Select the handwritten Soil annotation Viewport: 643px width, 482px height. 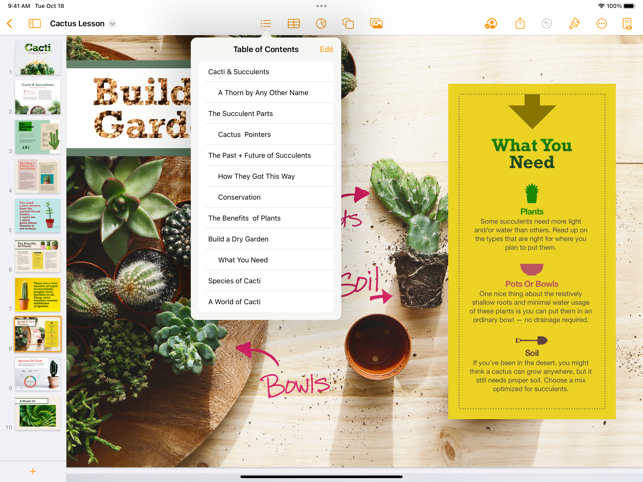coord(362,282)
